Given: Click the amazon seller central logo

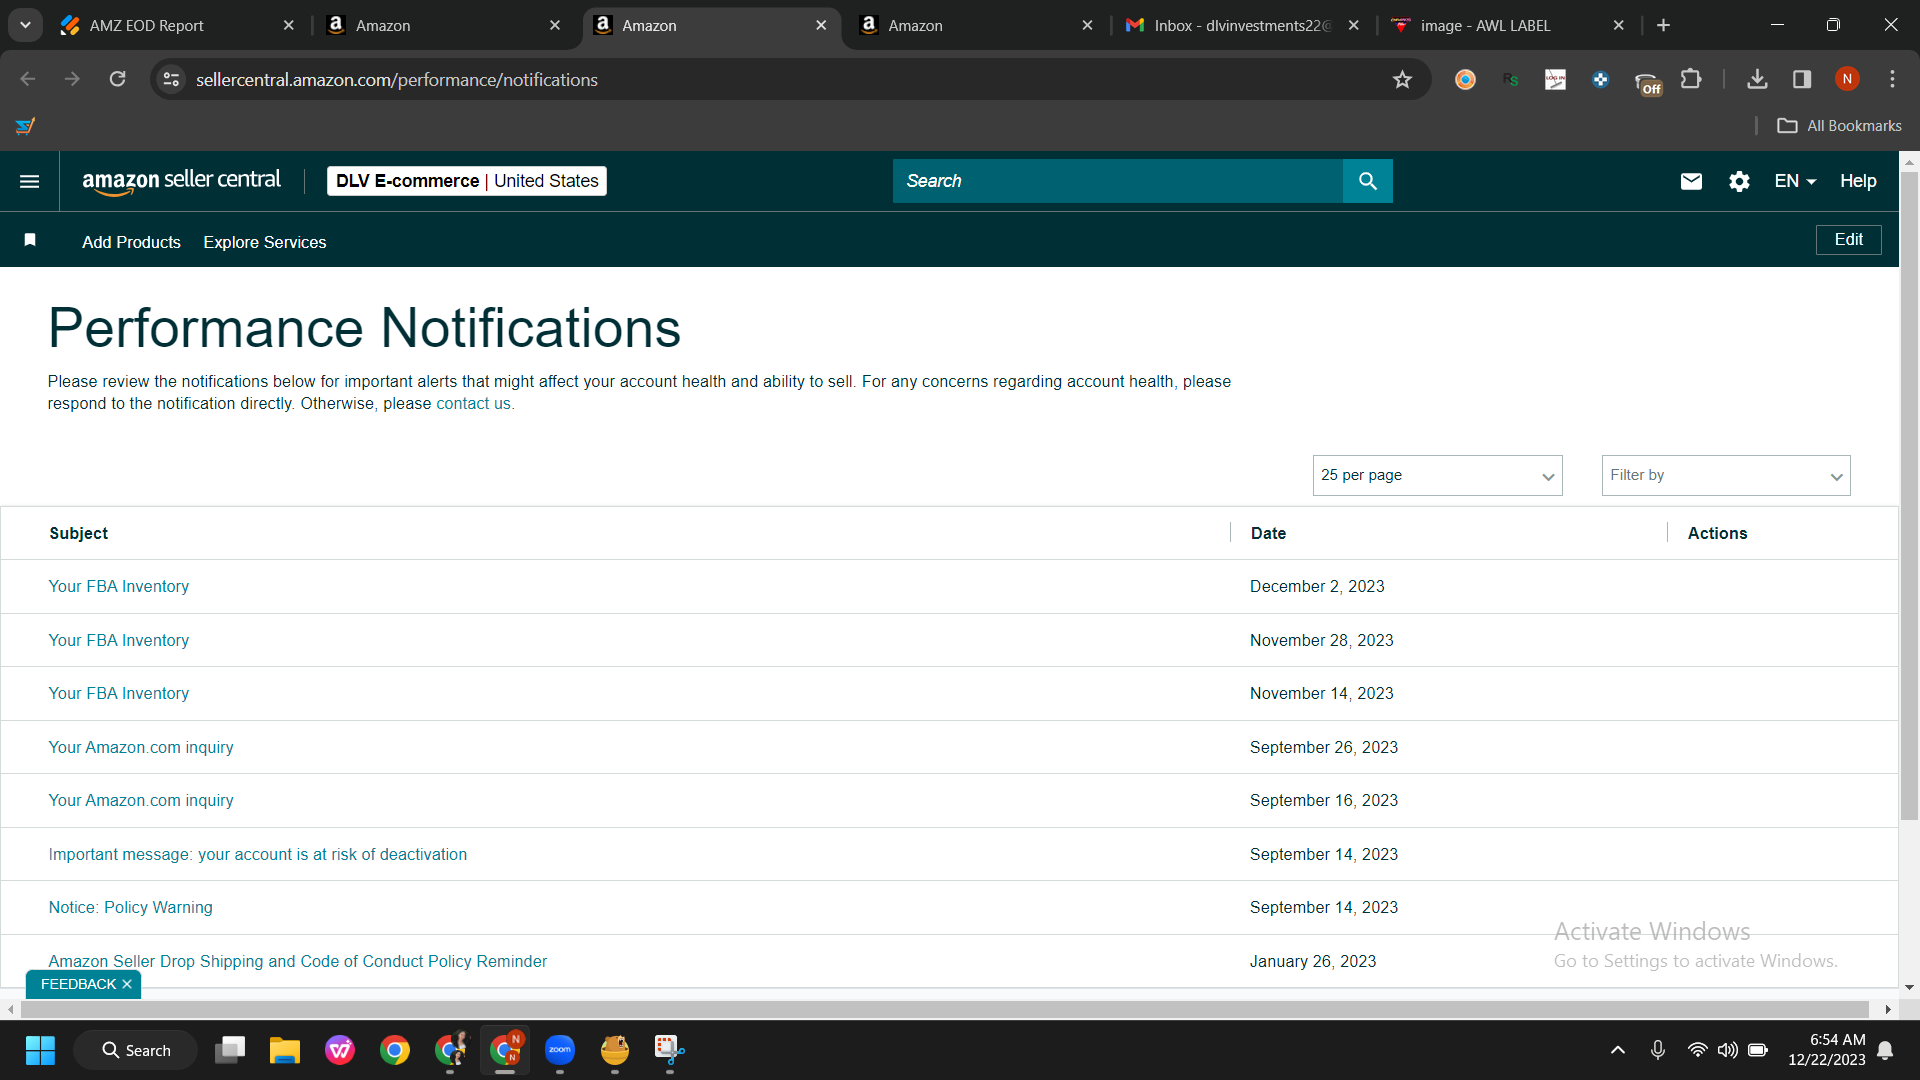Looking at the screenshot, I should pos(181,181).
